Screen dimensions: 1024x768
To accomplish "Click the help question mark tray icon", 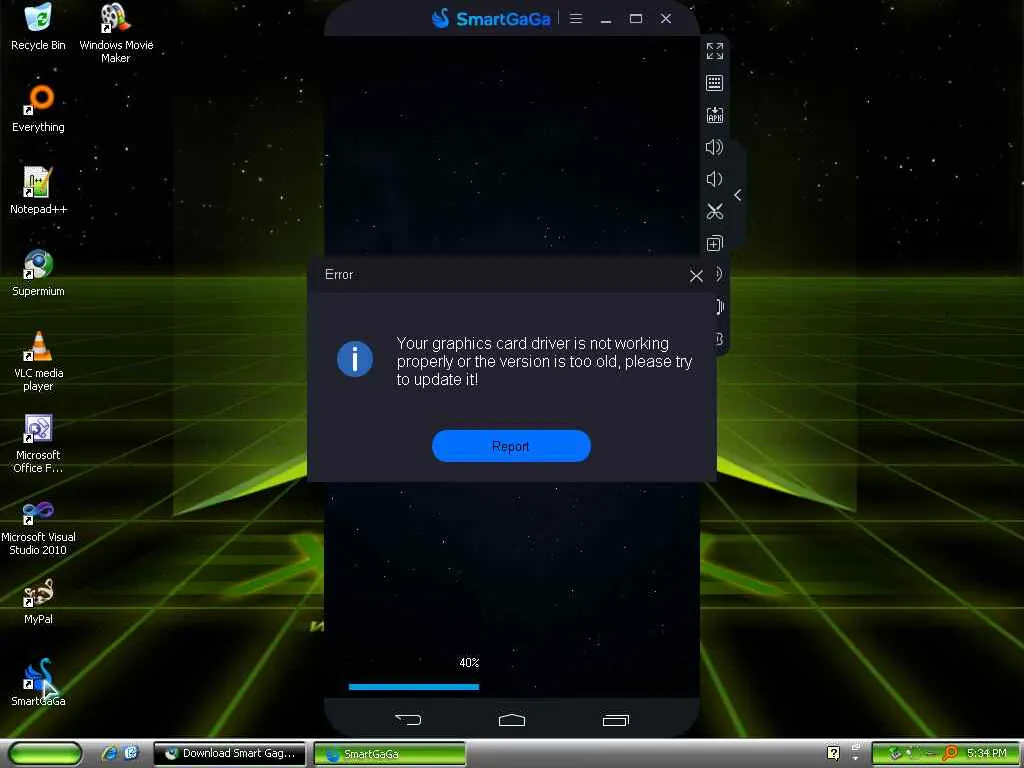I will pyautogui.click(x=833, y=753).
